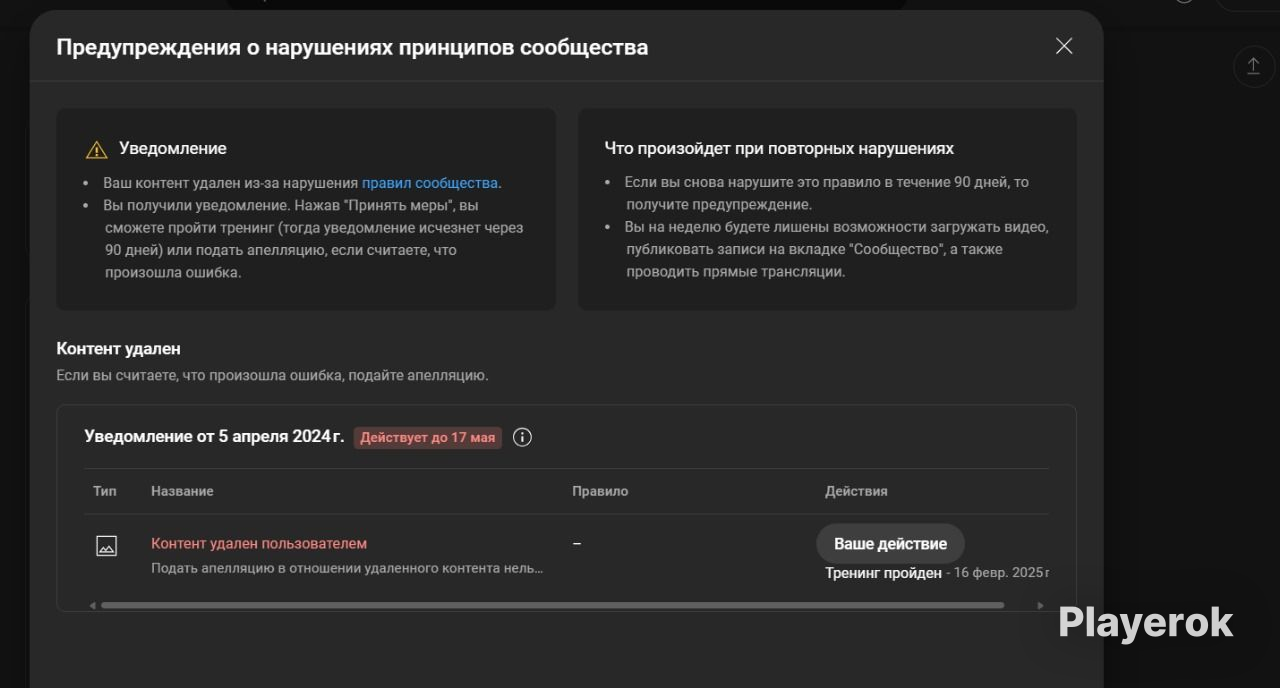Click the 'Действует до 17 мая' badge
This screenshot has height=688, width=1280.
pyautogui.click(x=427, y=438)
